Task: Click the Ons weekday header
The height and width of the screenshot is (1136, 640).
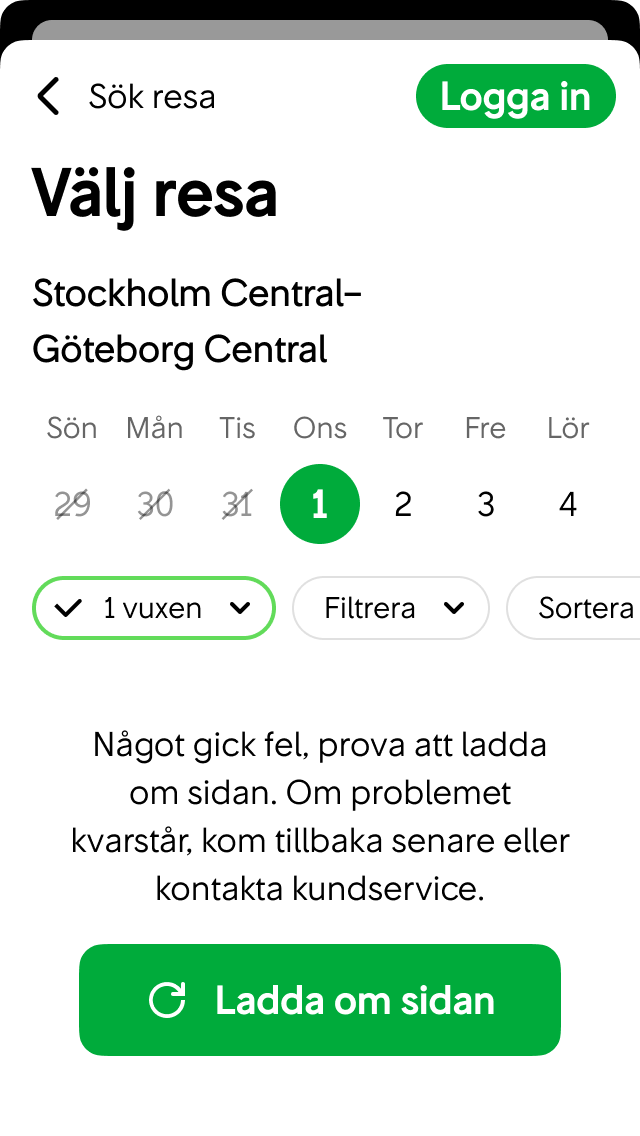Action: [x=319, y=428]
